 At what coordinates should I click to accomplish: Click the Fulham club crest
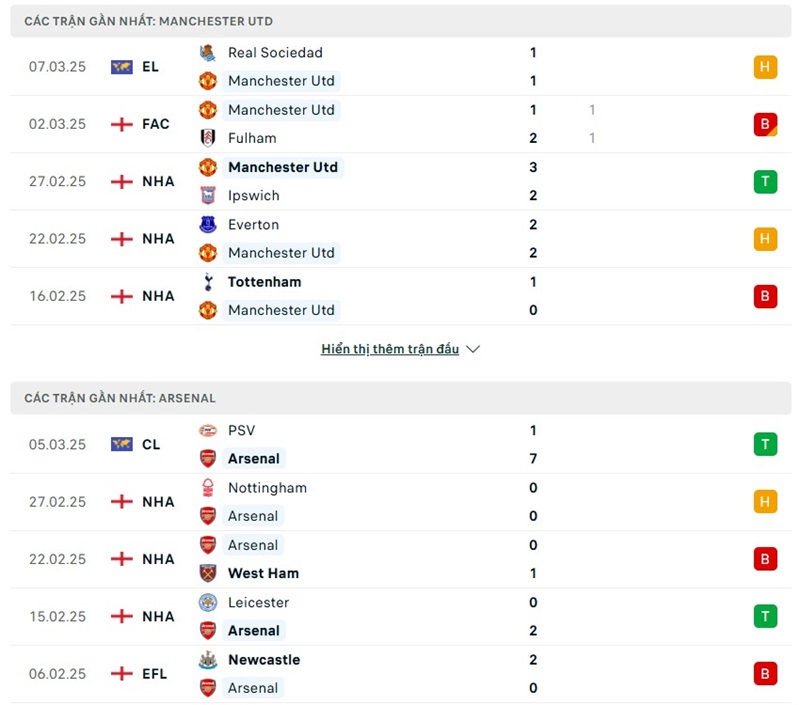click(207, 138)
